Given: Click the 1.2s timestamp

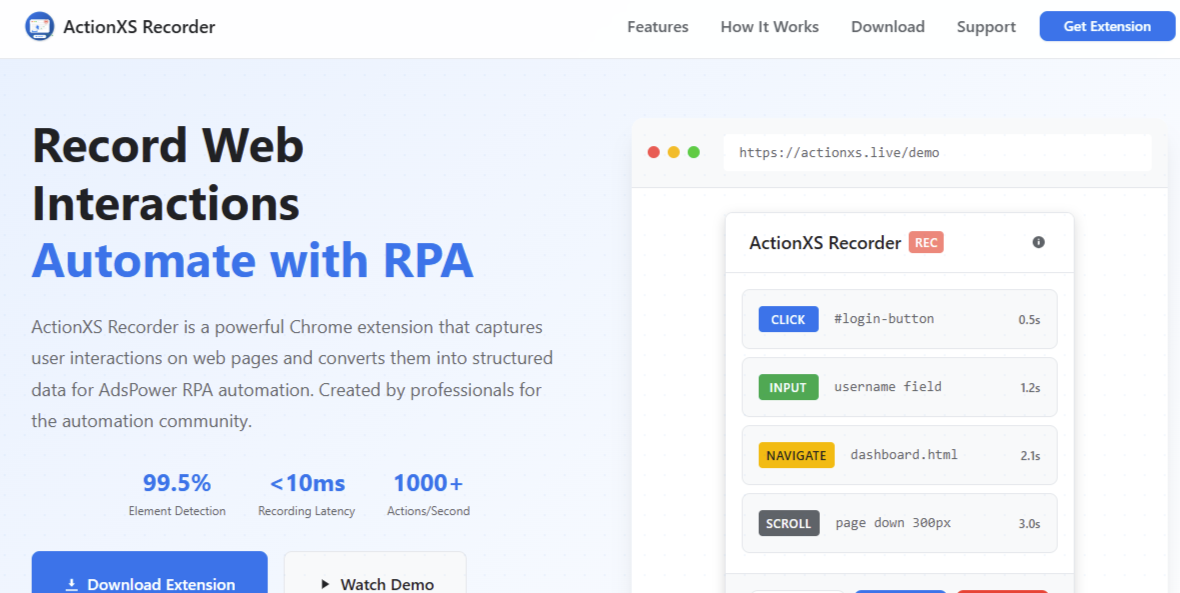Looking at the screenshot, I should coord(1029,388).
